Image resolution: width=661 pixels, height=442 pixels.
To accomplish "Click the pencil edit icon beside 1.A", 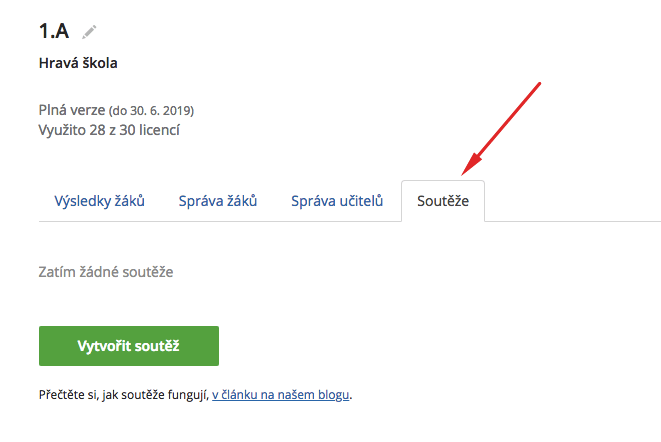I will [89, 32].
